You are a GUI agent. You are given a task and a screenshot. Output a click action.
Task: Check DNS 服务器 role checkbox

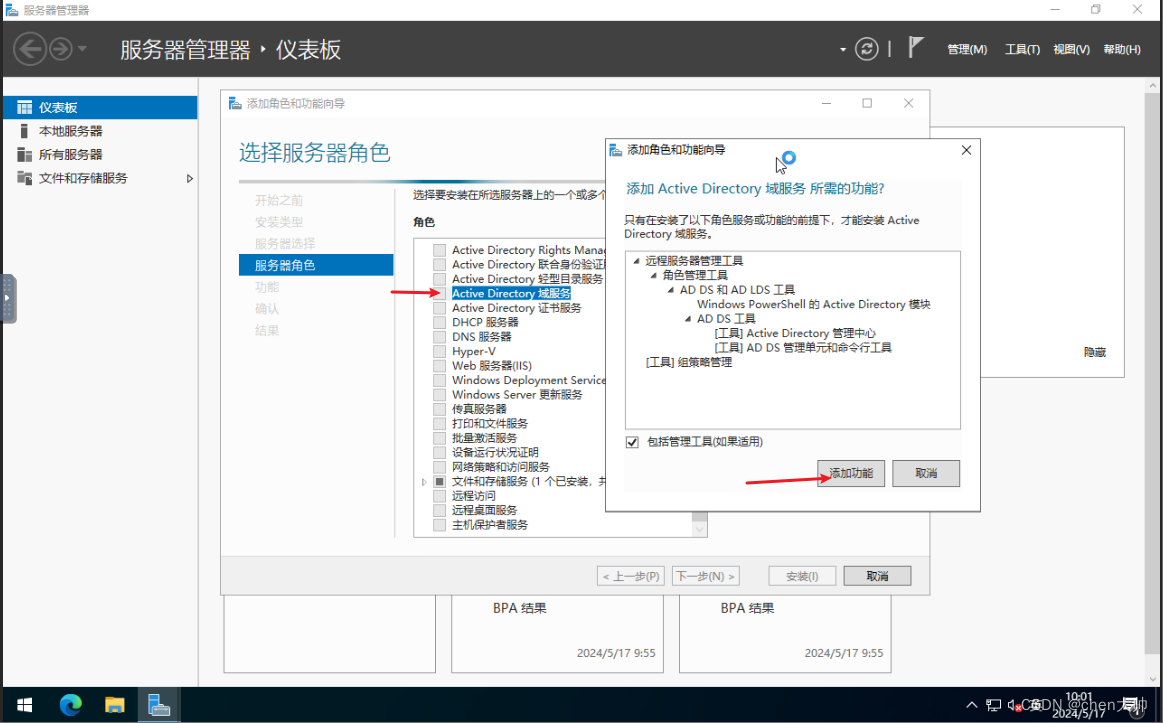[440, 337]
